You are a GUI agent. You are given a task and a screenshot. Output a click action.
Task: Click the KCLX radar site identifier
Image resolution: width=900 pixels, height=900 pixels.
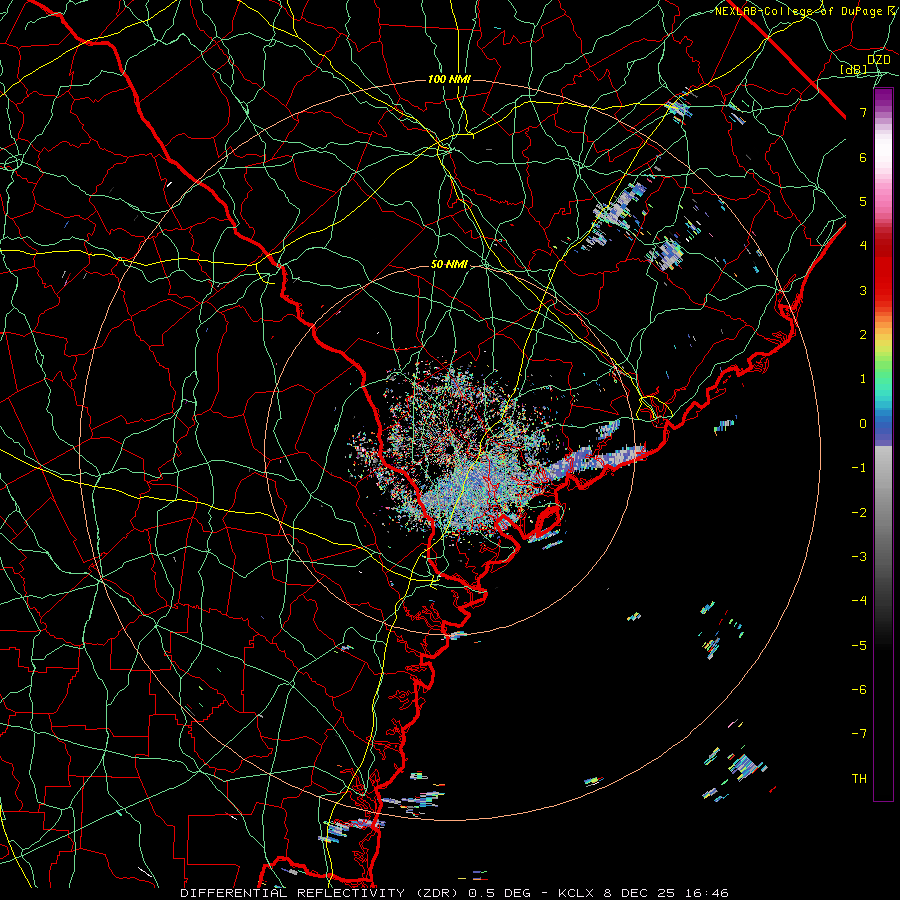click(577, 893)
